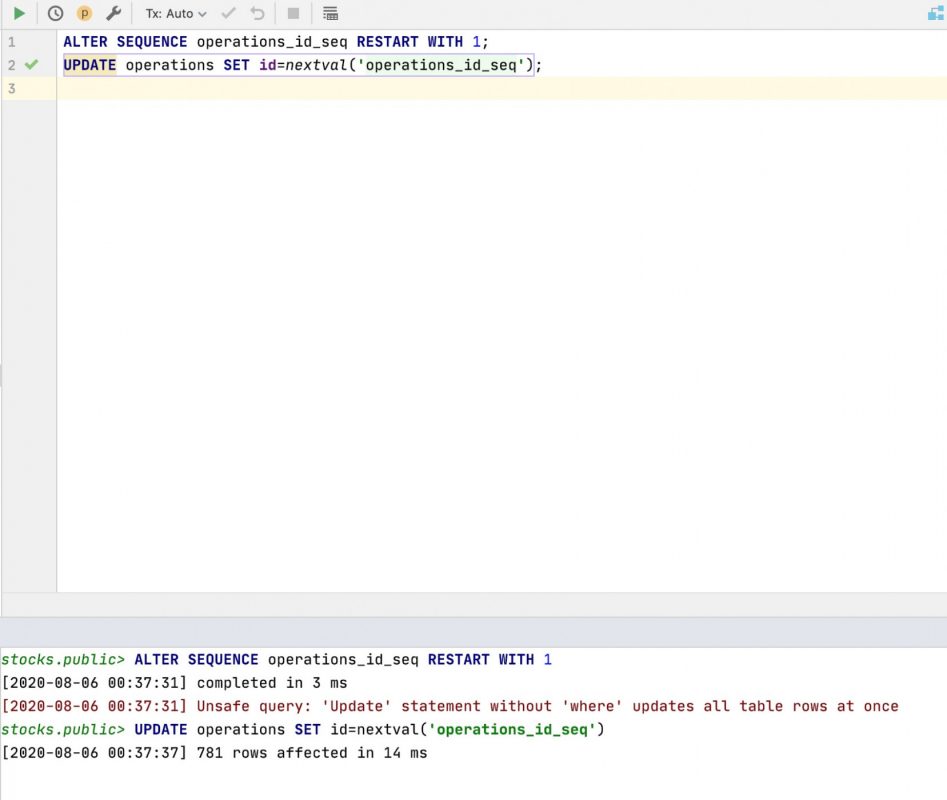947x800 pixels.
Task: Stop execution with the square icon
Action: [294, 13]
